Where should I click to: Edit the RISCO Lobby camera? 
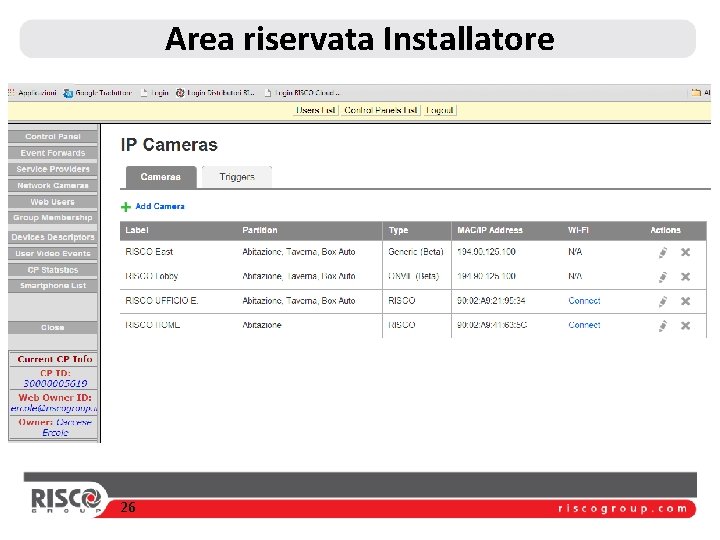662,276
